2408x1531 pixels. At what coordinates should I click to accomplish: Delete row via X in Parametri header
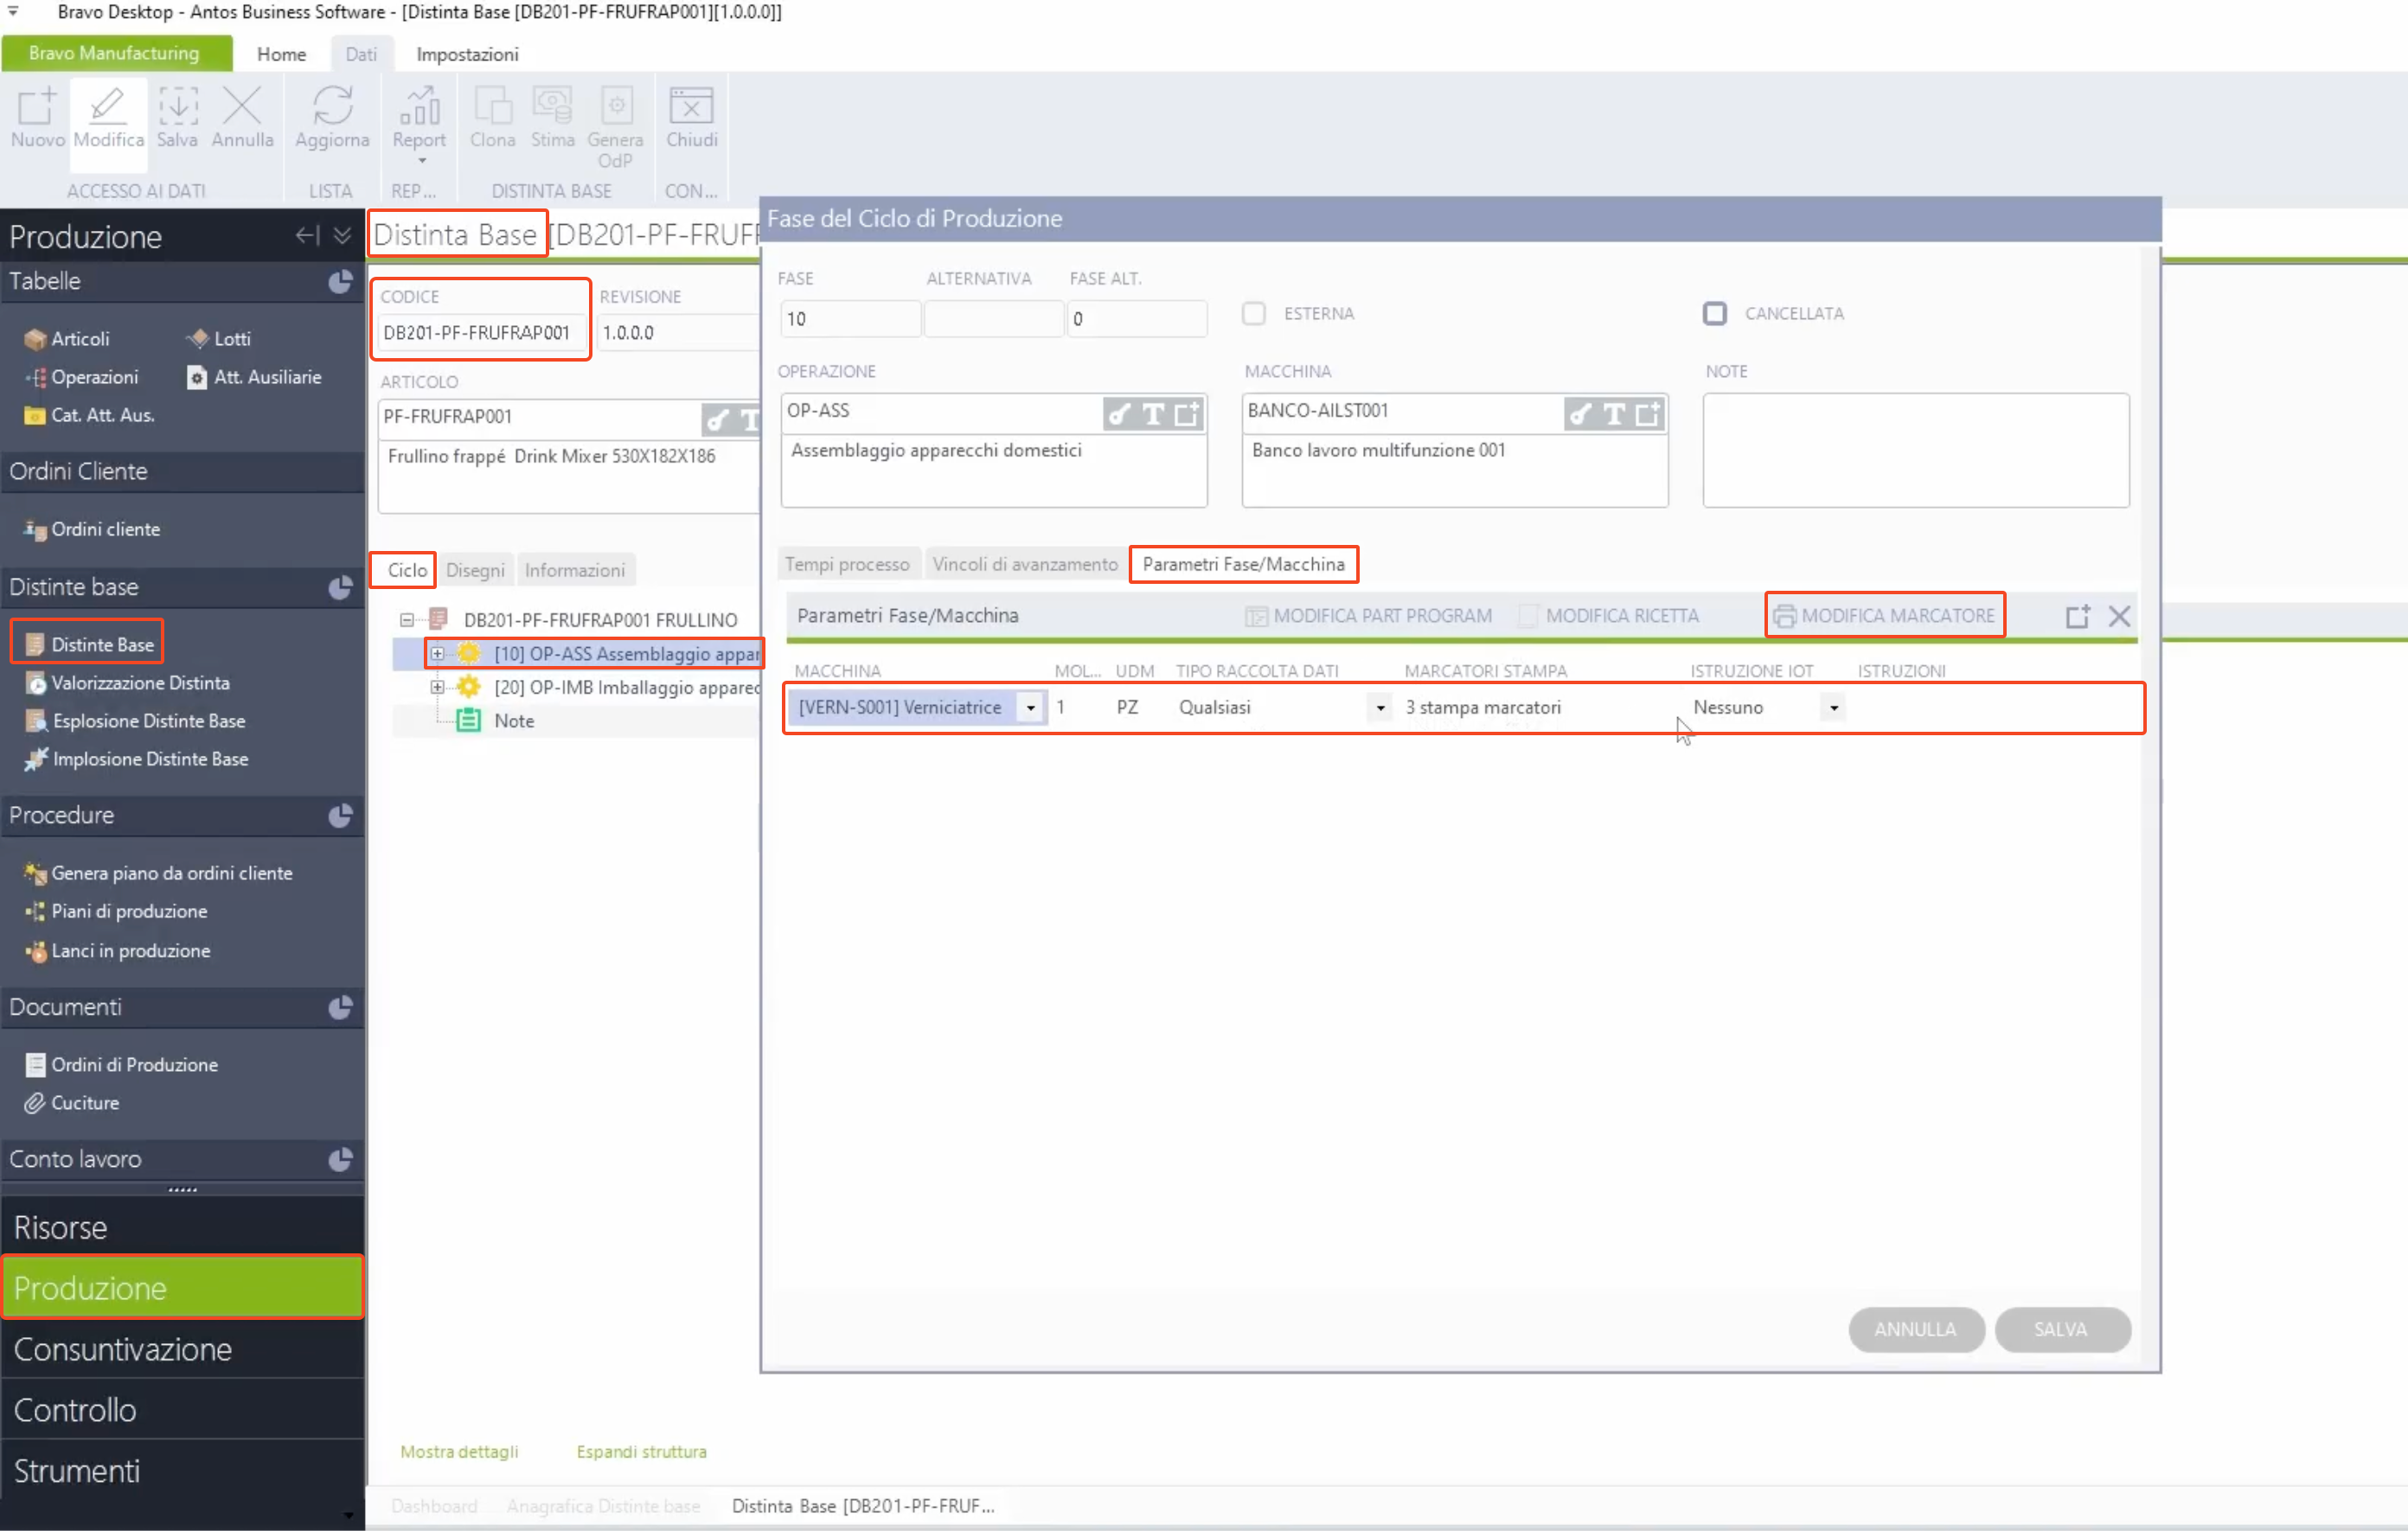[2119, 616]
